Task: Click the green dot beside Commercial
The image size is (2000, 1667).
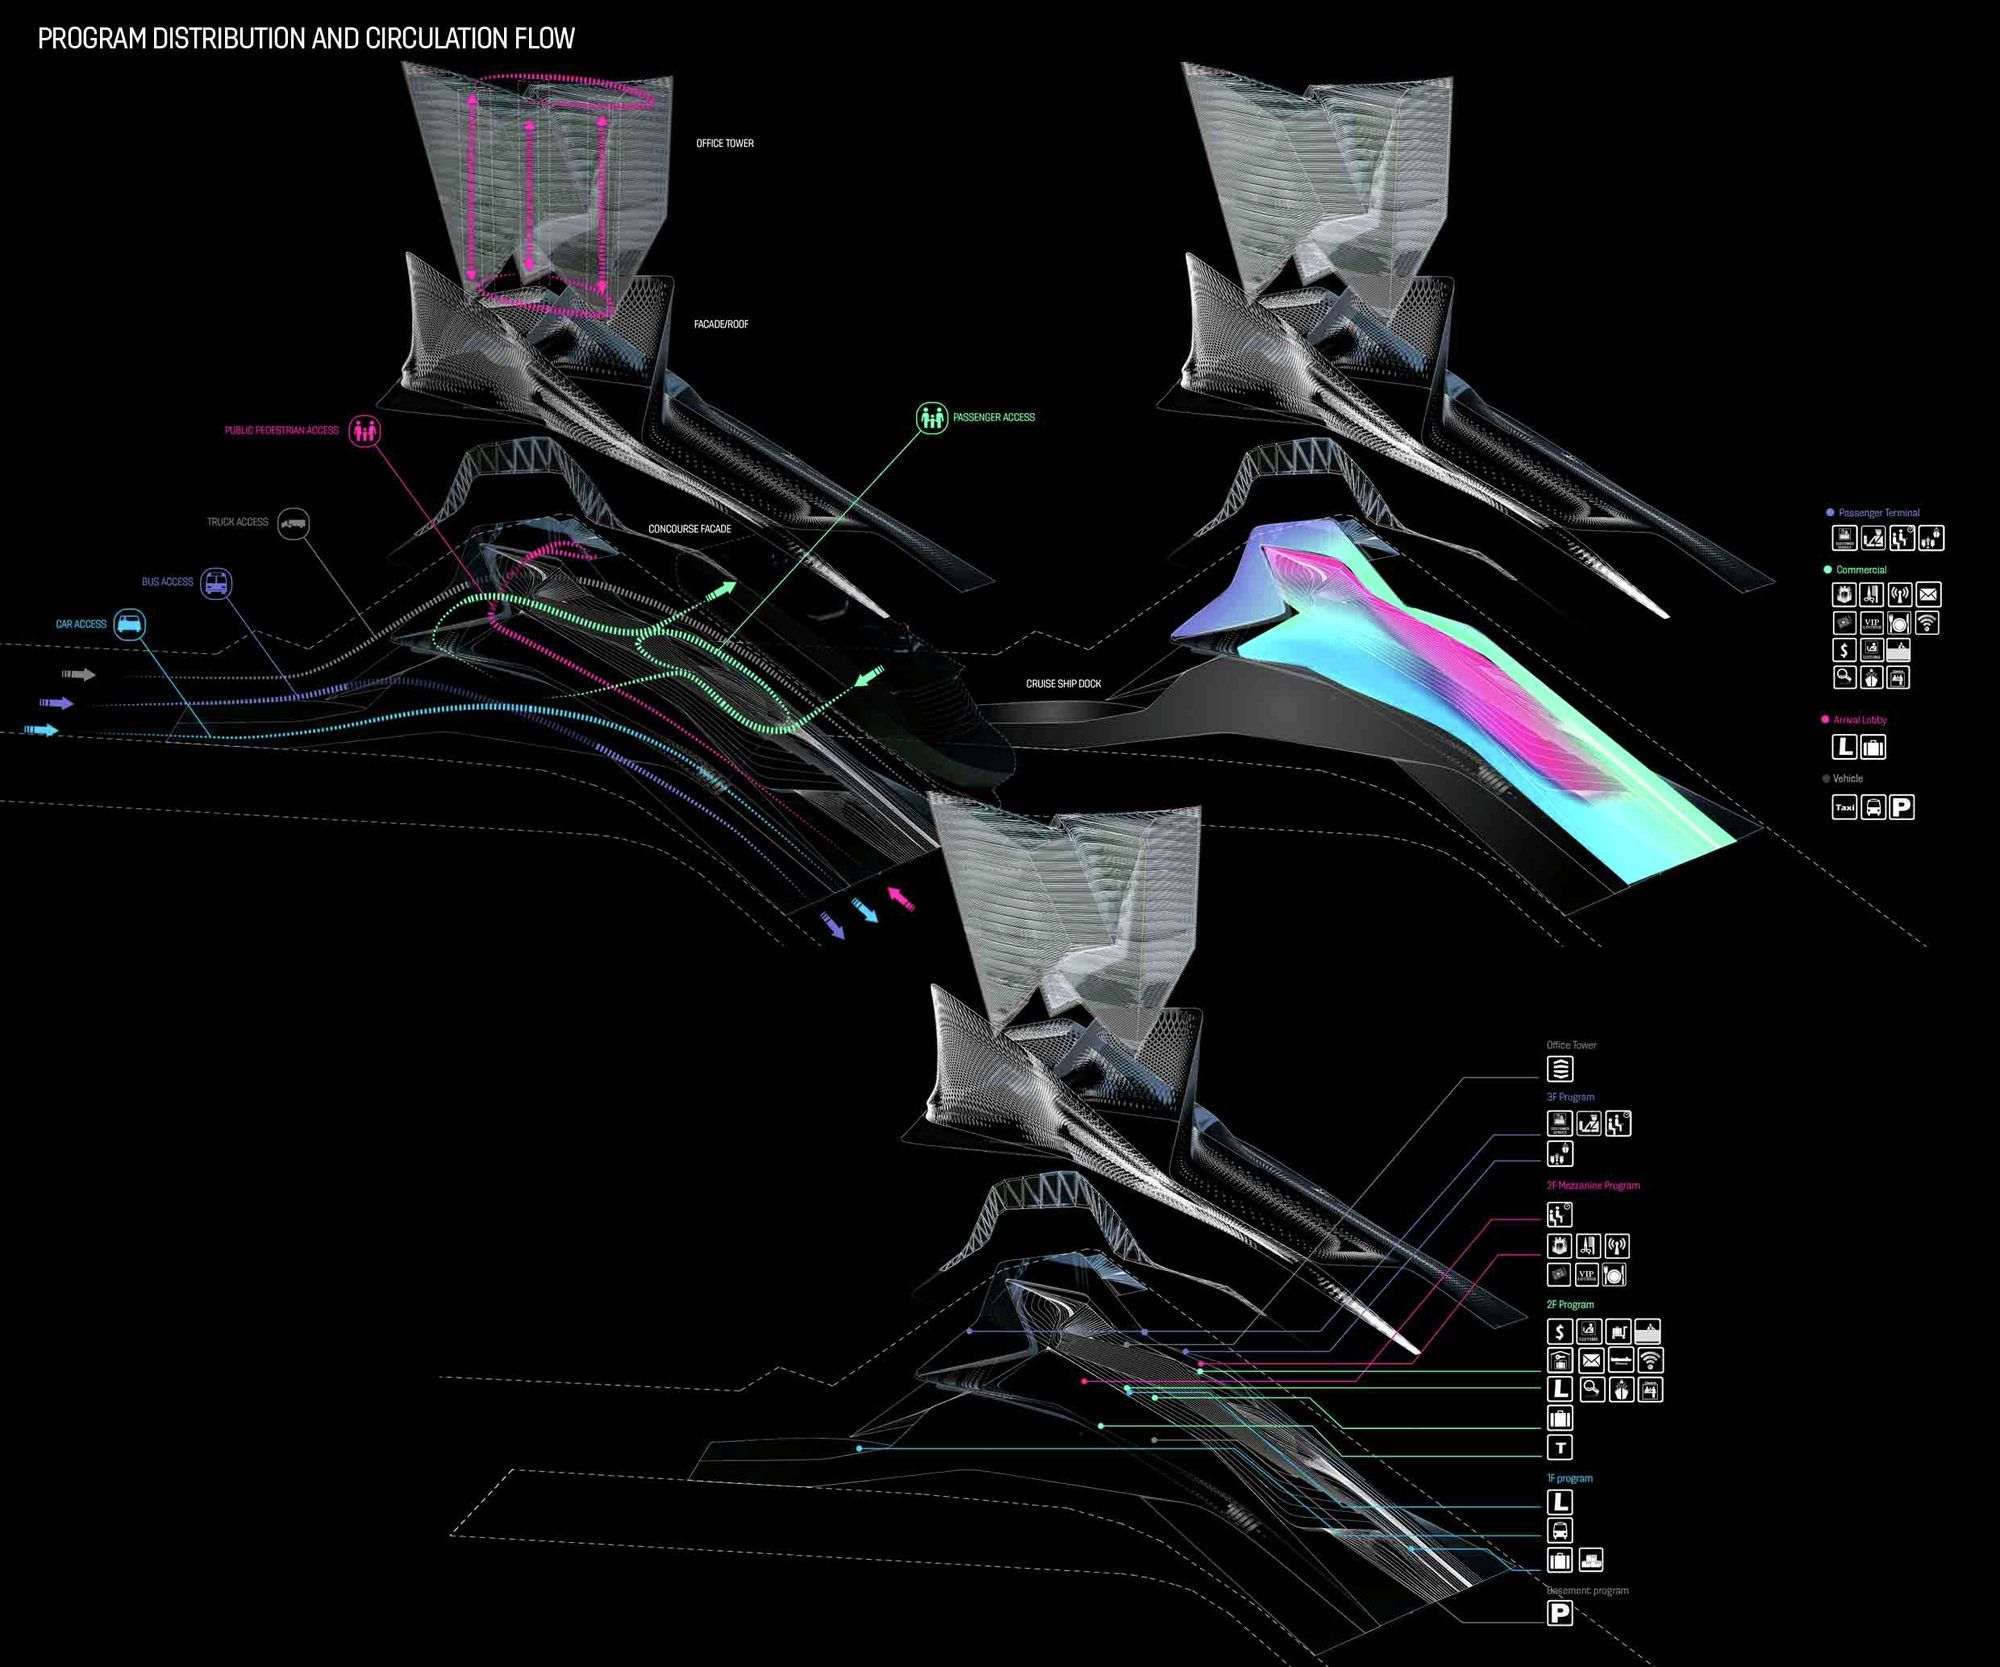Action: 1828,570
